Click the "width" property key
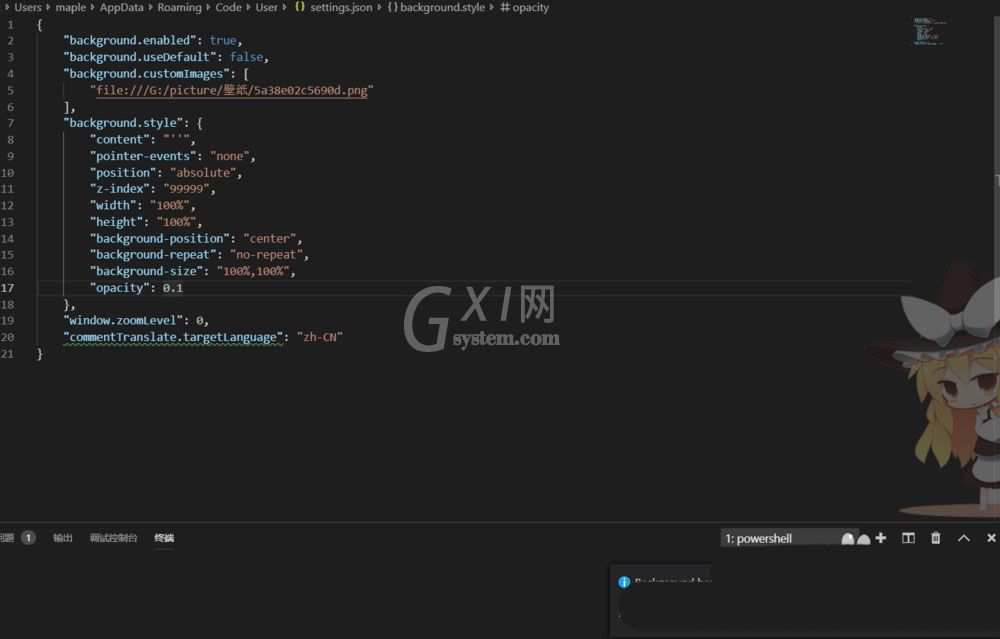This screenshot has width=1000, height=639. coord(113,205)
